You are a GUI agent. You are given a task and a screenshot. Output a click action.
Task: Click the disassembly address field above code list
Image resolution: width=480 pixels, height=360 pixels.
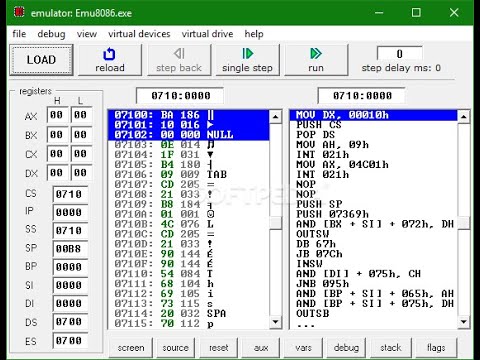[362, 96]
